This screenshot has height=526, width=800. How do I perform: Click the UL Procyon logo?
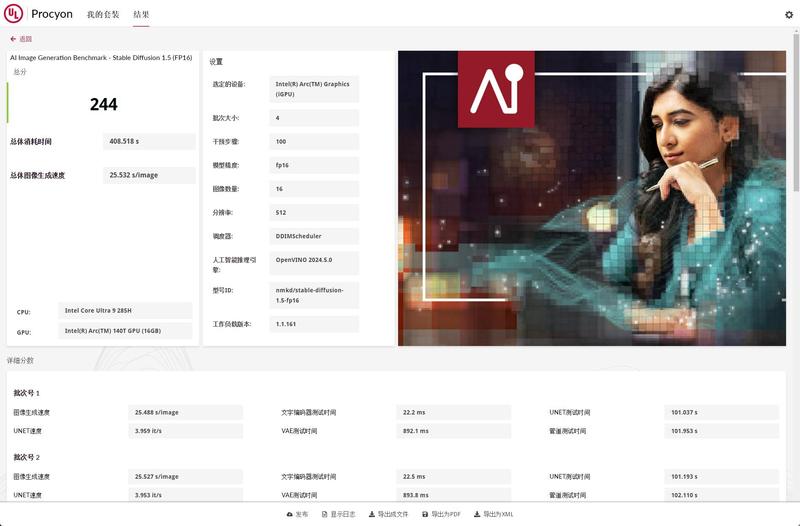click(x=38, y=14)
